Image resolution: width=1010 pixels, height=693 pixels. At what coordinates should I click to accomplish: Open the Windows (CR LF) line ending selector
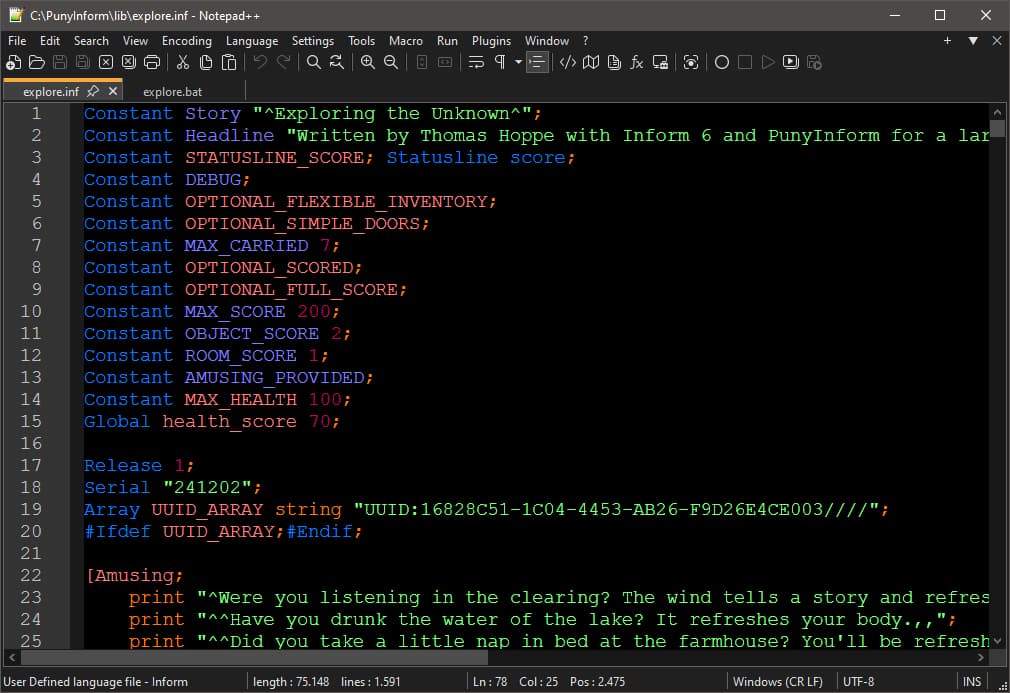click(777, 682)
